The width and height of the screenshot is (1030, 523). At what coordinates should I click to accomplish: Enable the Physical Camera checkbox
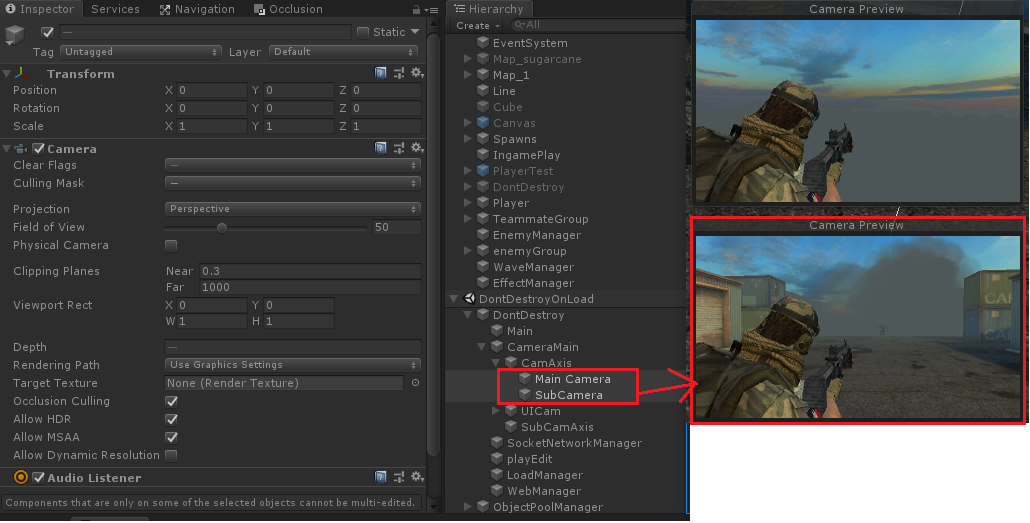click(171, 245)
